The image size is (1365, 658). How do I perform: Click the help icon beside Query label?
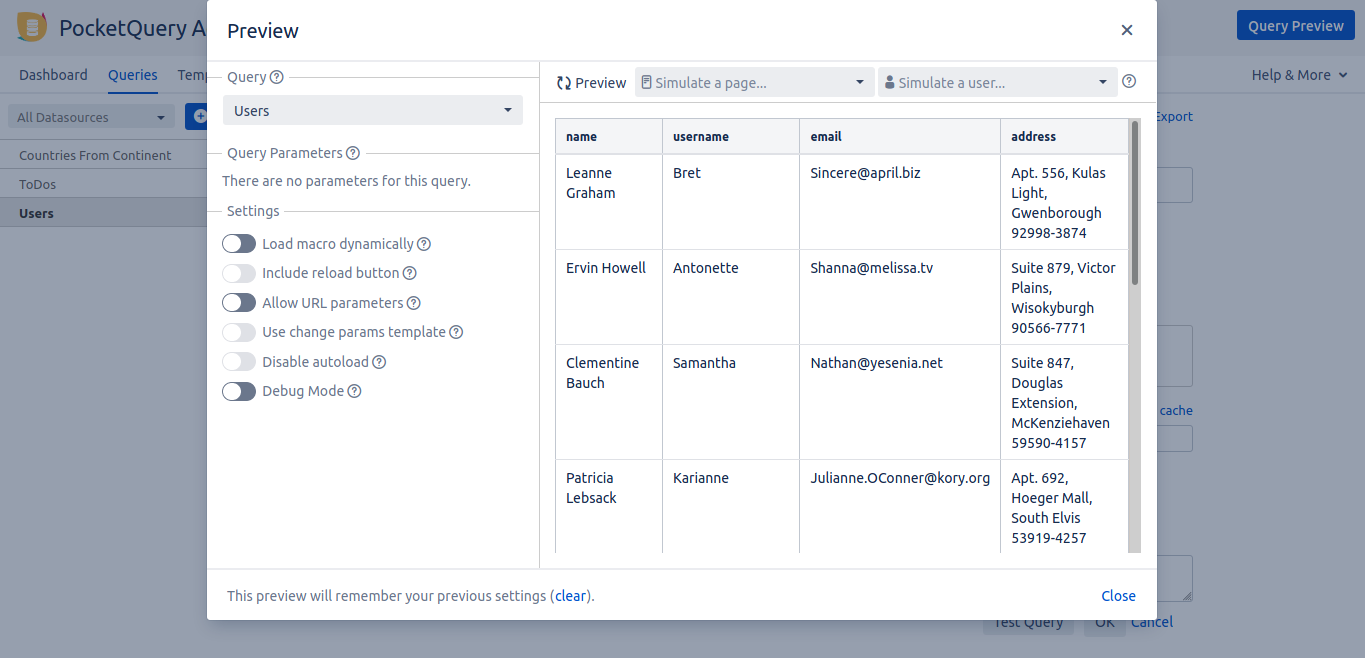coord(277,77)
